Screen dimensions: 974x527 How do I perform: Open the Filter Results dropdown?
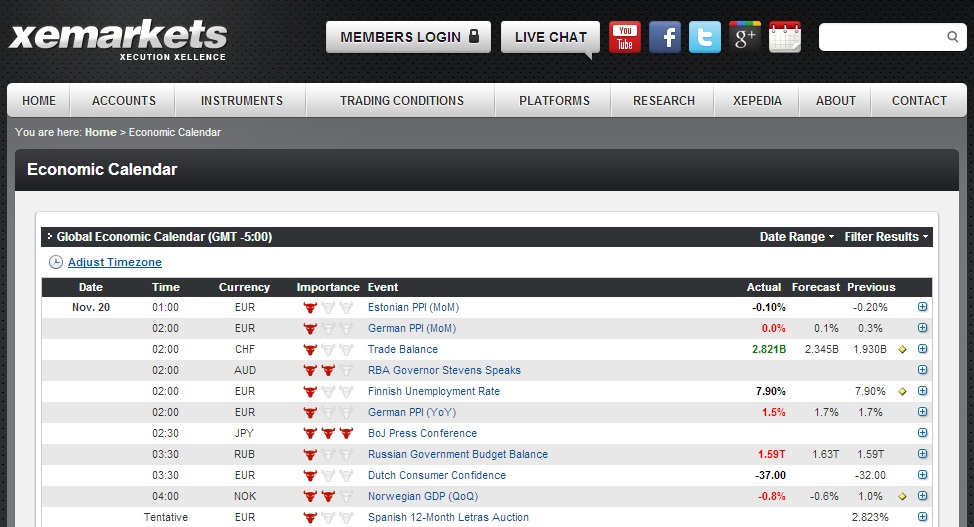pos(886,237)
